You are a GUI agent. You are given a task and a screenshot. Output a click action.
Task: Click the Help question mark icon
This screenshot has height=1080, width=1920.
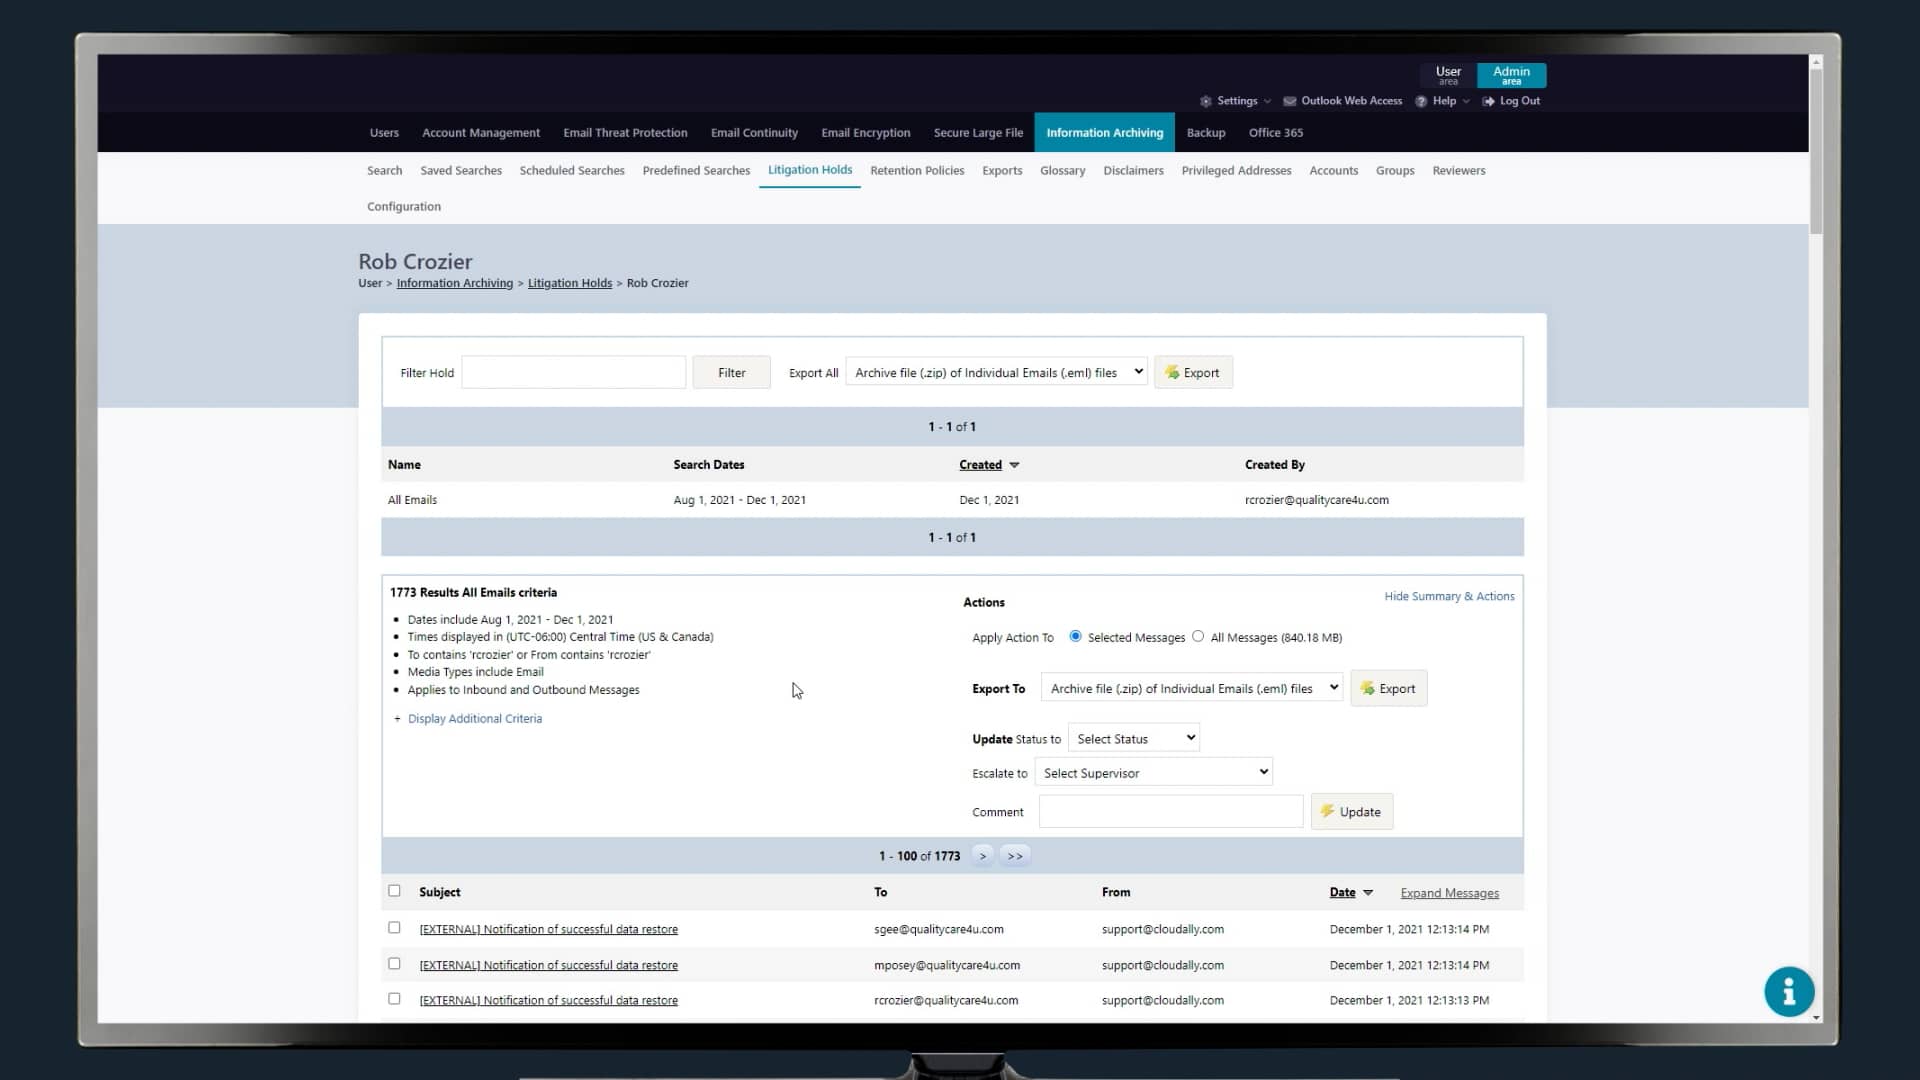pos(1421,100)
